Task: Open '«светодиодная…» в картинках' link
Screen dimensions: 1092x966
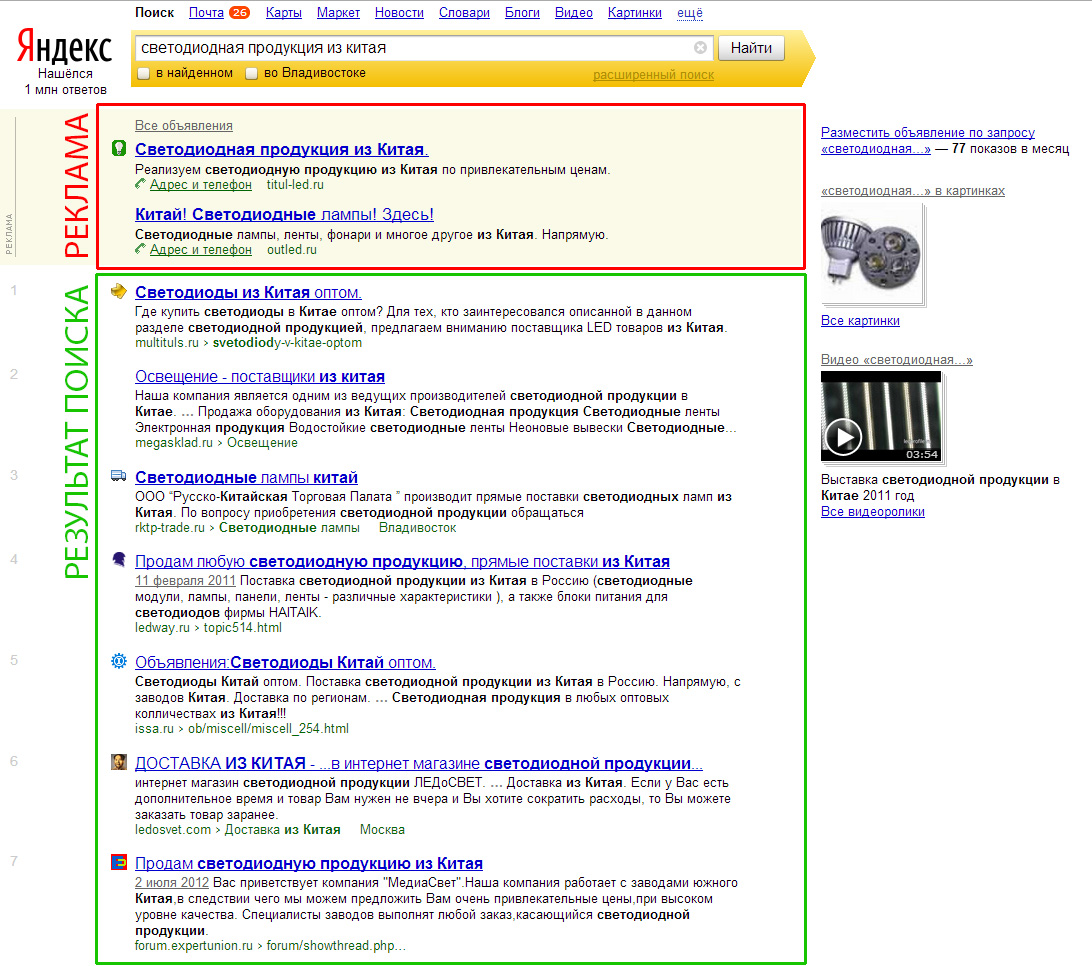Action: [x=912, y=191]
